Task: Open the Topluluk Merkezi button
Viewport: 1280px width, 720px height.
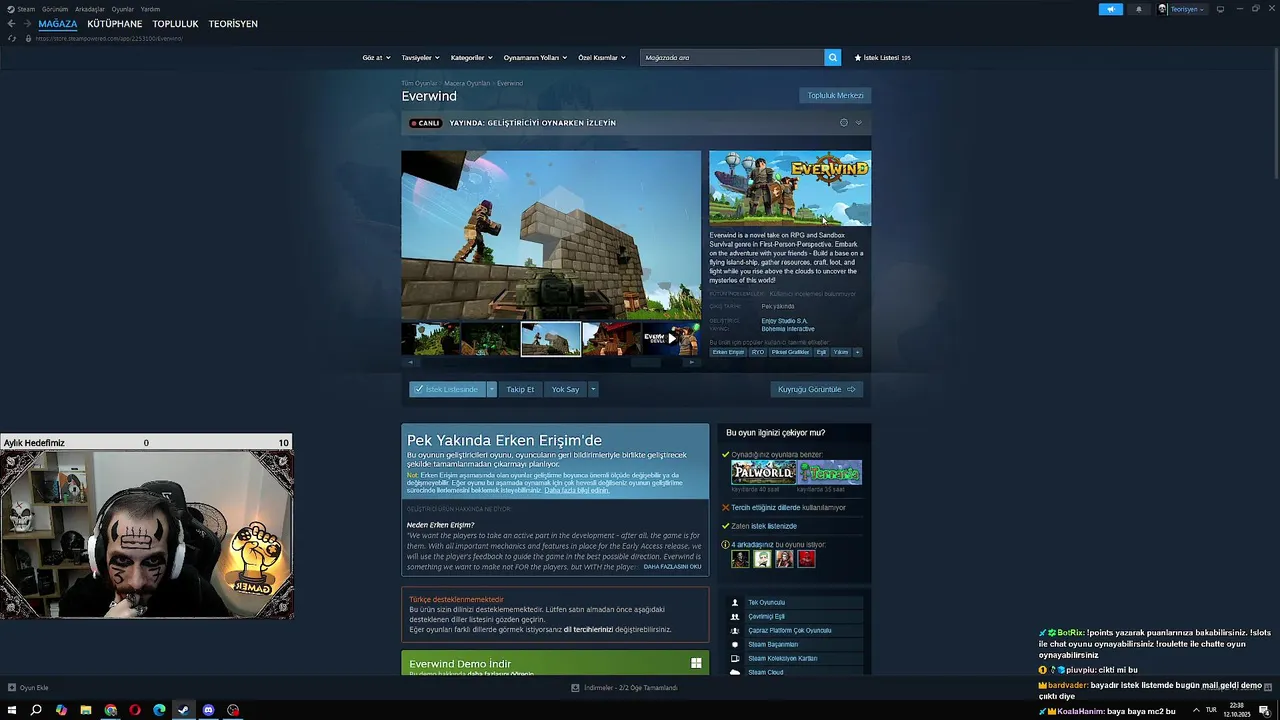Action: click(835, 95)
